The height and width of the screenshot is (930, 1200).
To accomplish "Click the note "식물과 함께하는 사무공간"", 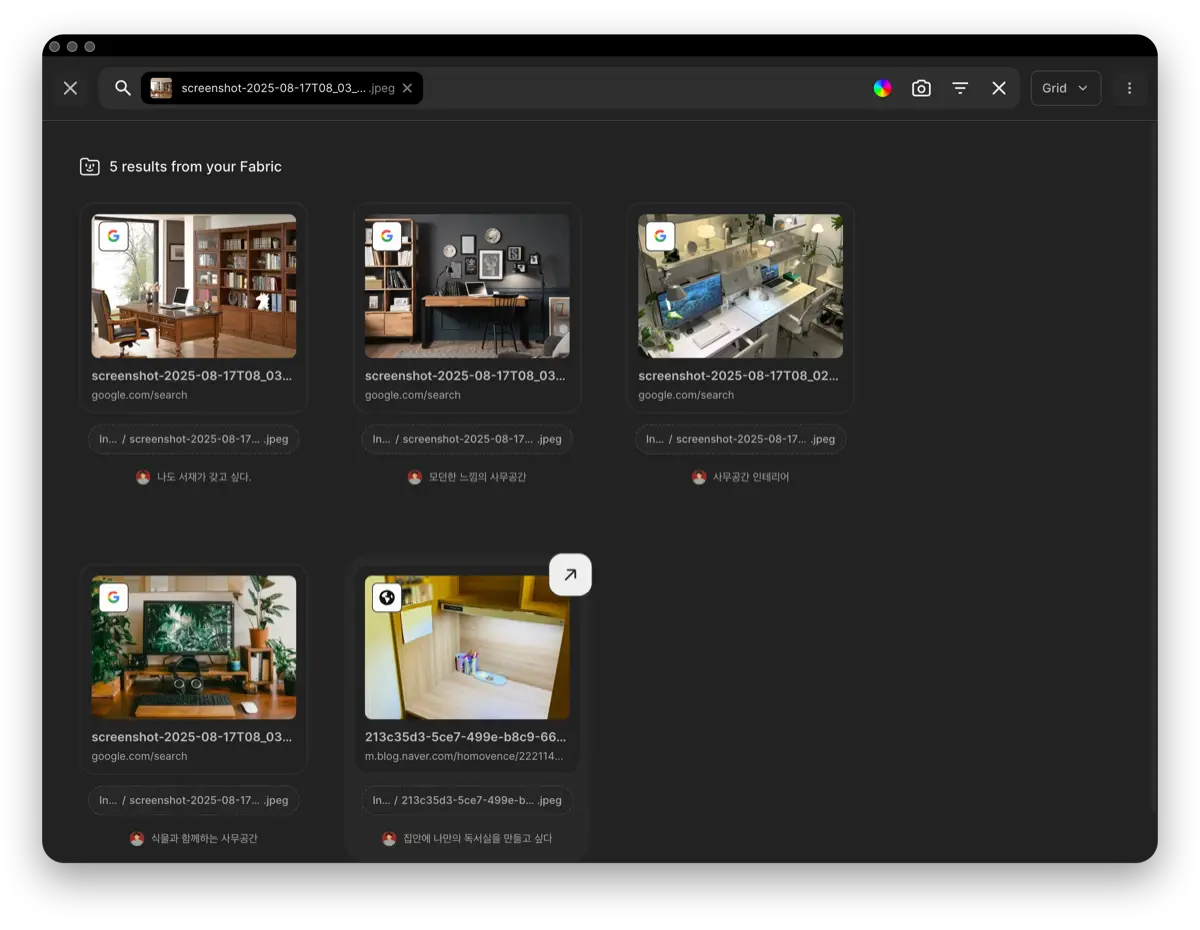I will (204, 838).
